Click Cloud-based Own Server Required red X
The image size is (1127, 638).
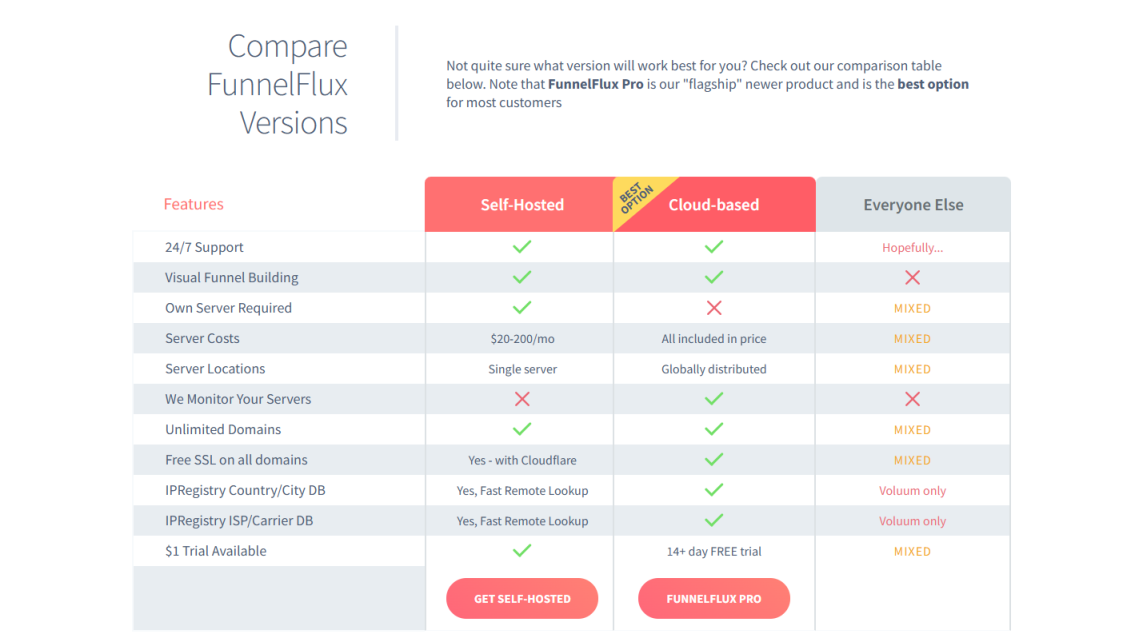713,308
